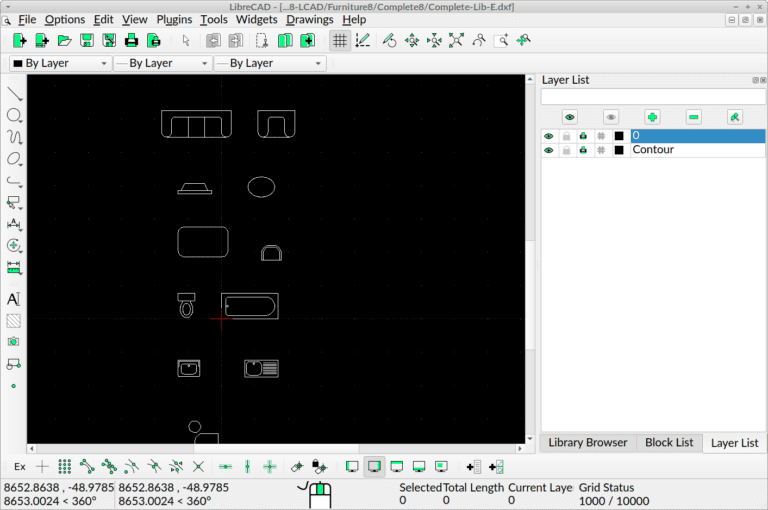Image resolution: width=768 pixels, height=510 pixels.
Task: Toggle the grid display button
Action: pos(339,40)
